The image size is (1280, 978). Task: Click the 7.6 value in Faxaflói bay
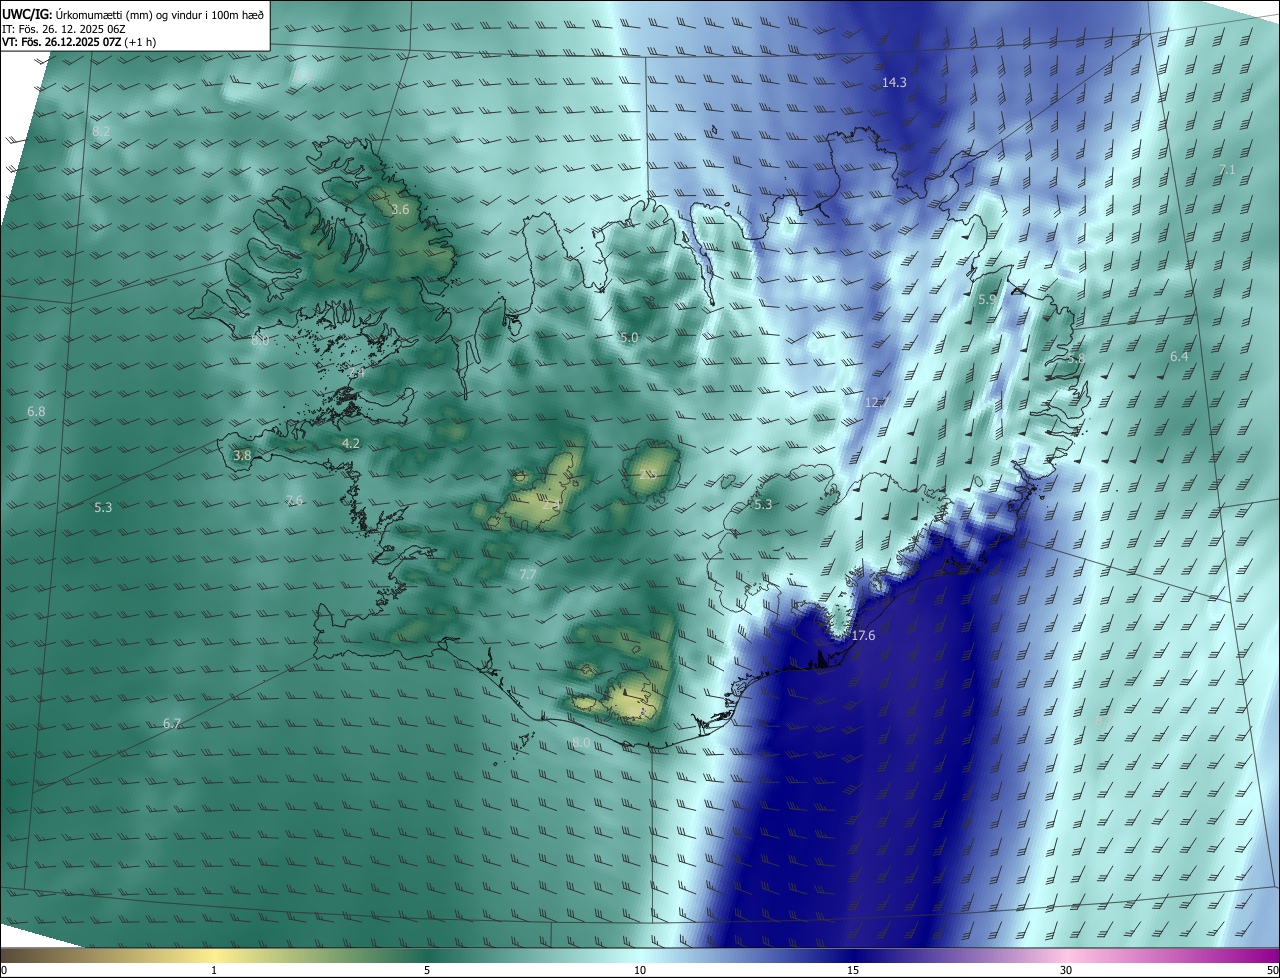(294, 500)
